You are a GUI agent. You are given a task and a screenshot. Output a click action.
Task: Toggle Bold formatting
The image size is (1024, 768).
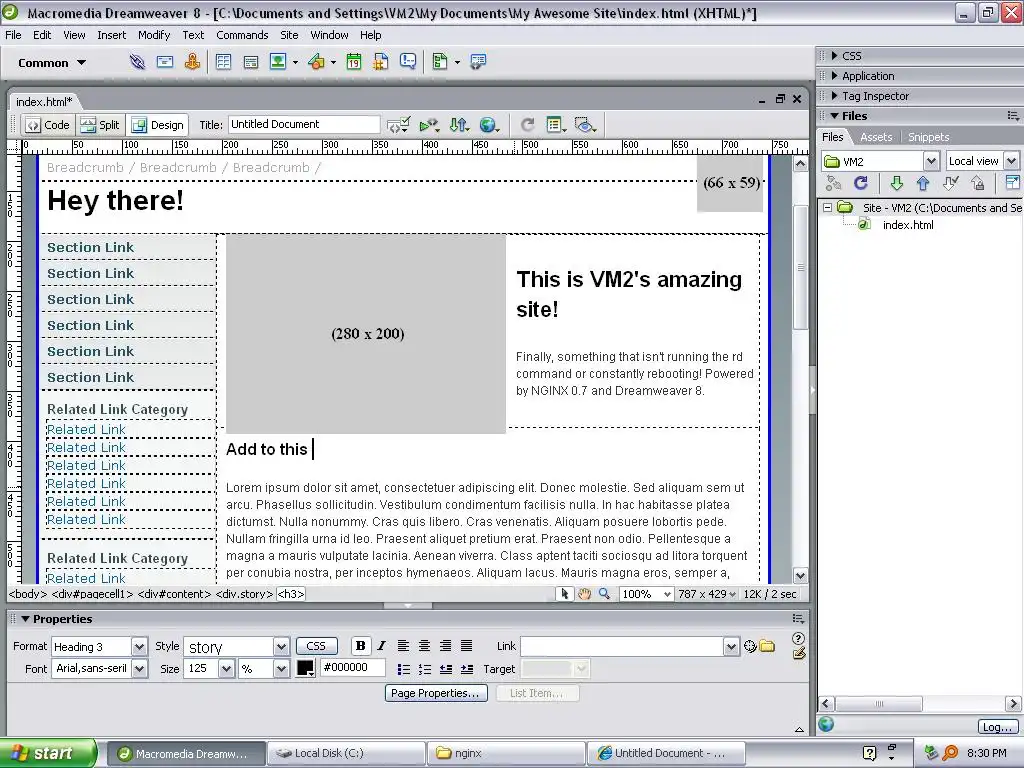360,646
